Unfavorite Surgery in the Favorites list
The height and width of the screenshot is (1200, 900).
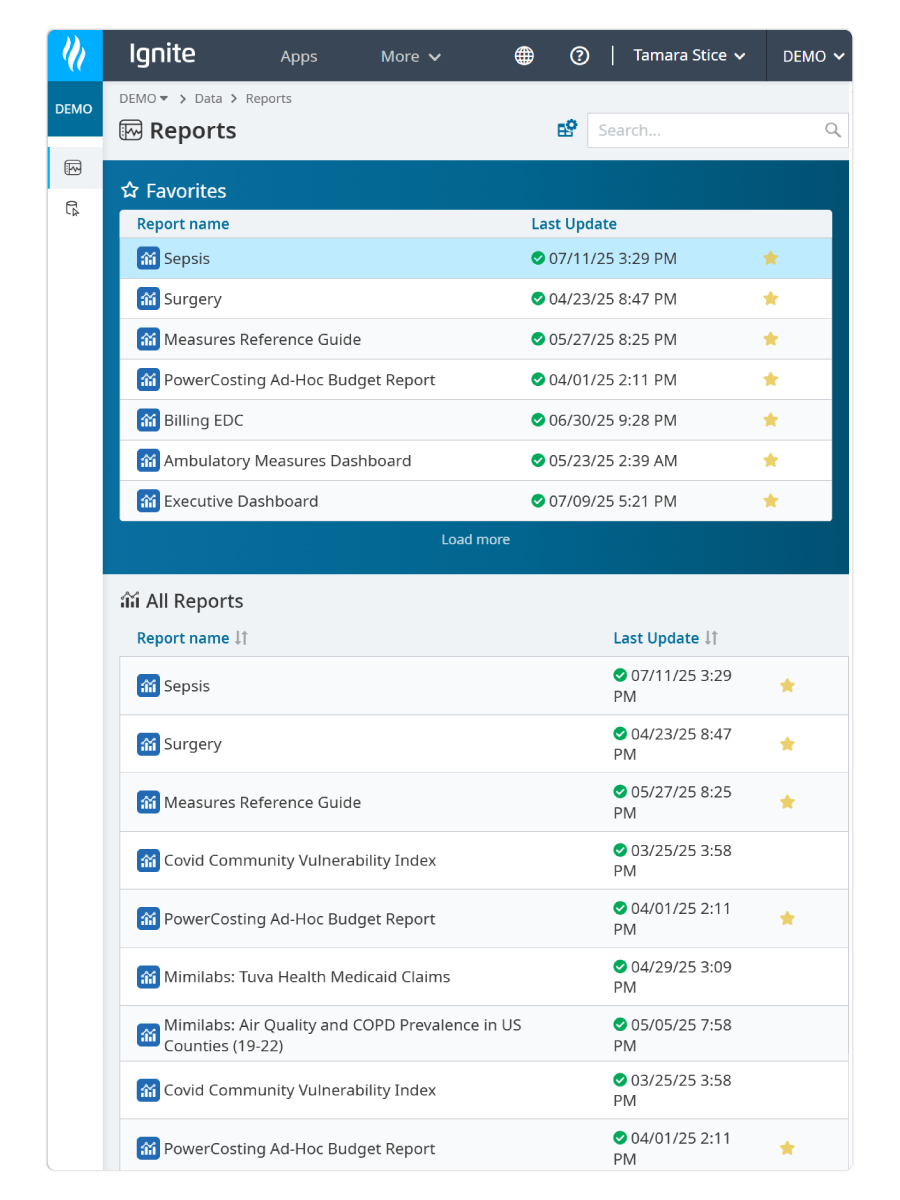pyautogui.click(x=770, y=299)
